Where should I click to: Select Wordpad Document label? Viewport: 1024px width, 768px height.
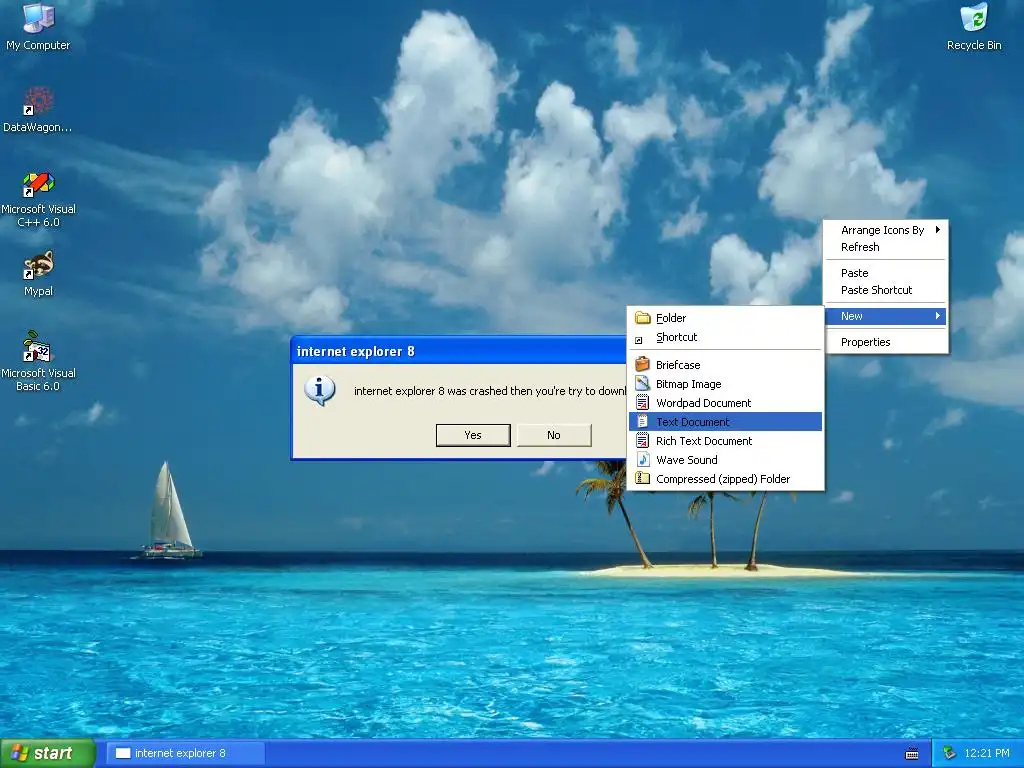point(703,403)
